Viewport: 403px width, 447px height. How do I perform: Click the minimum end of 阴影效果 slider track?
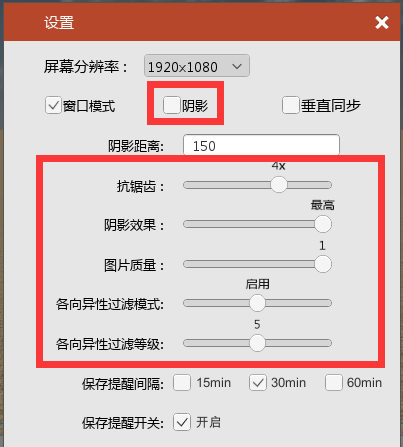tap(186, 224)
